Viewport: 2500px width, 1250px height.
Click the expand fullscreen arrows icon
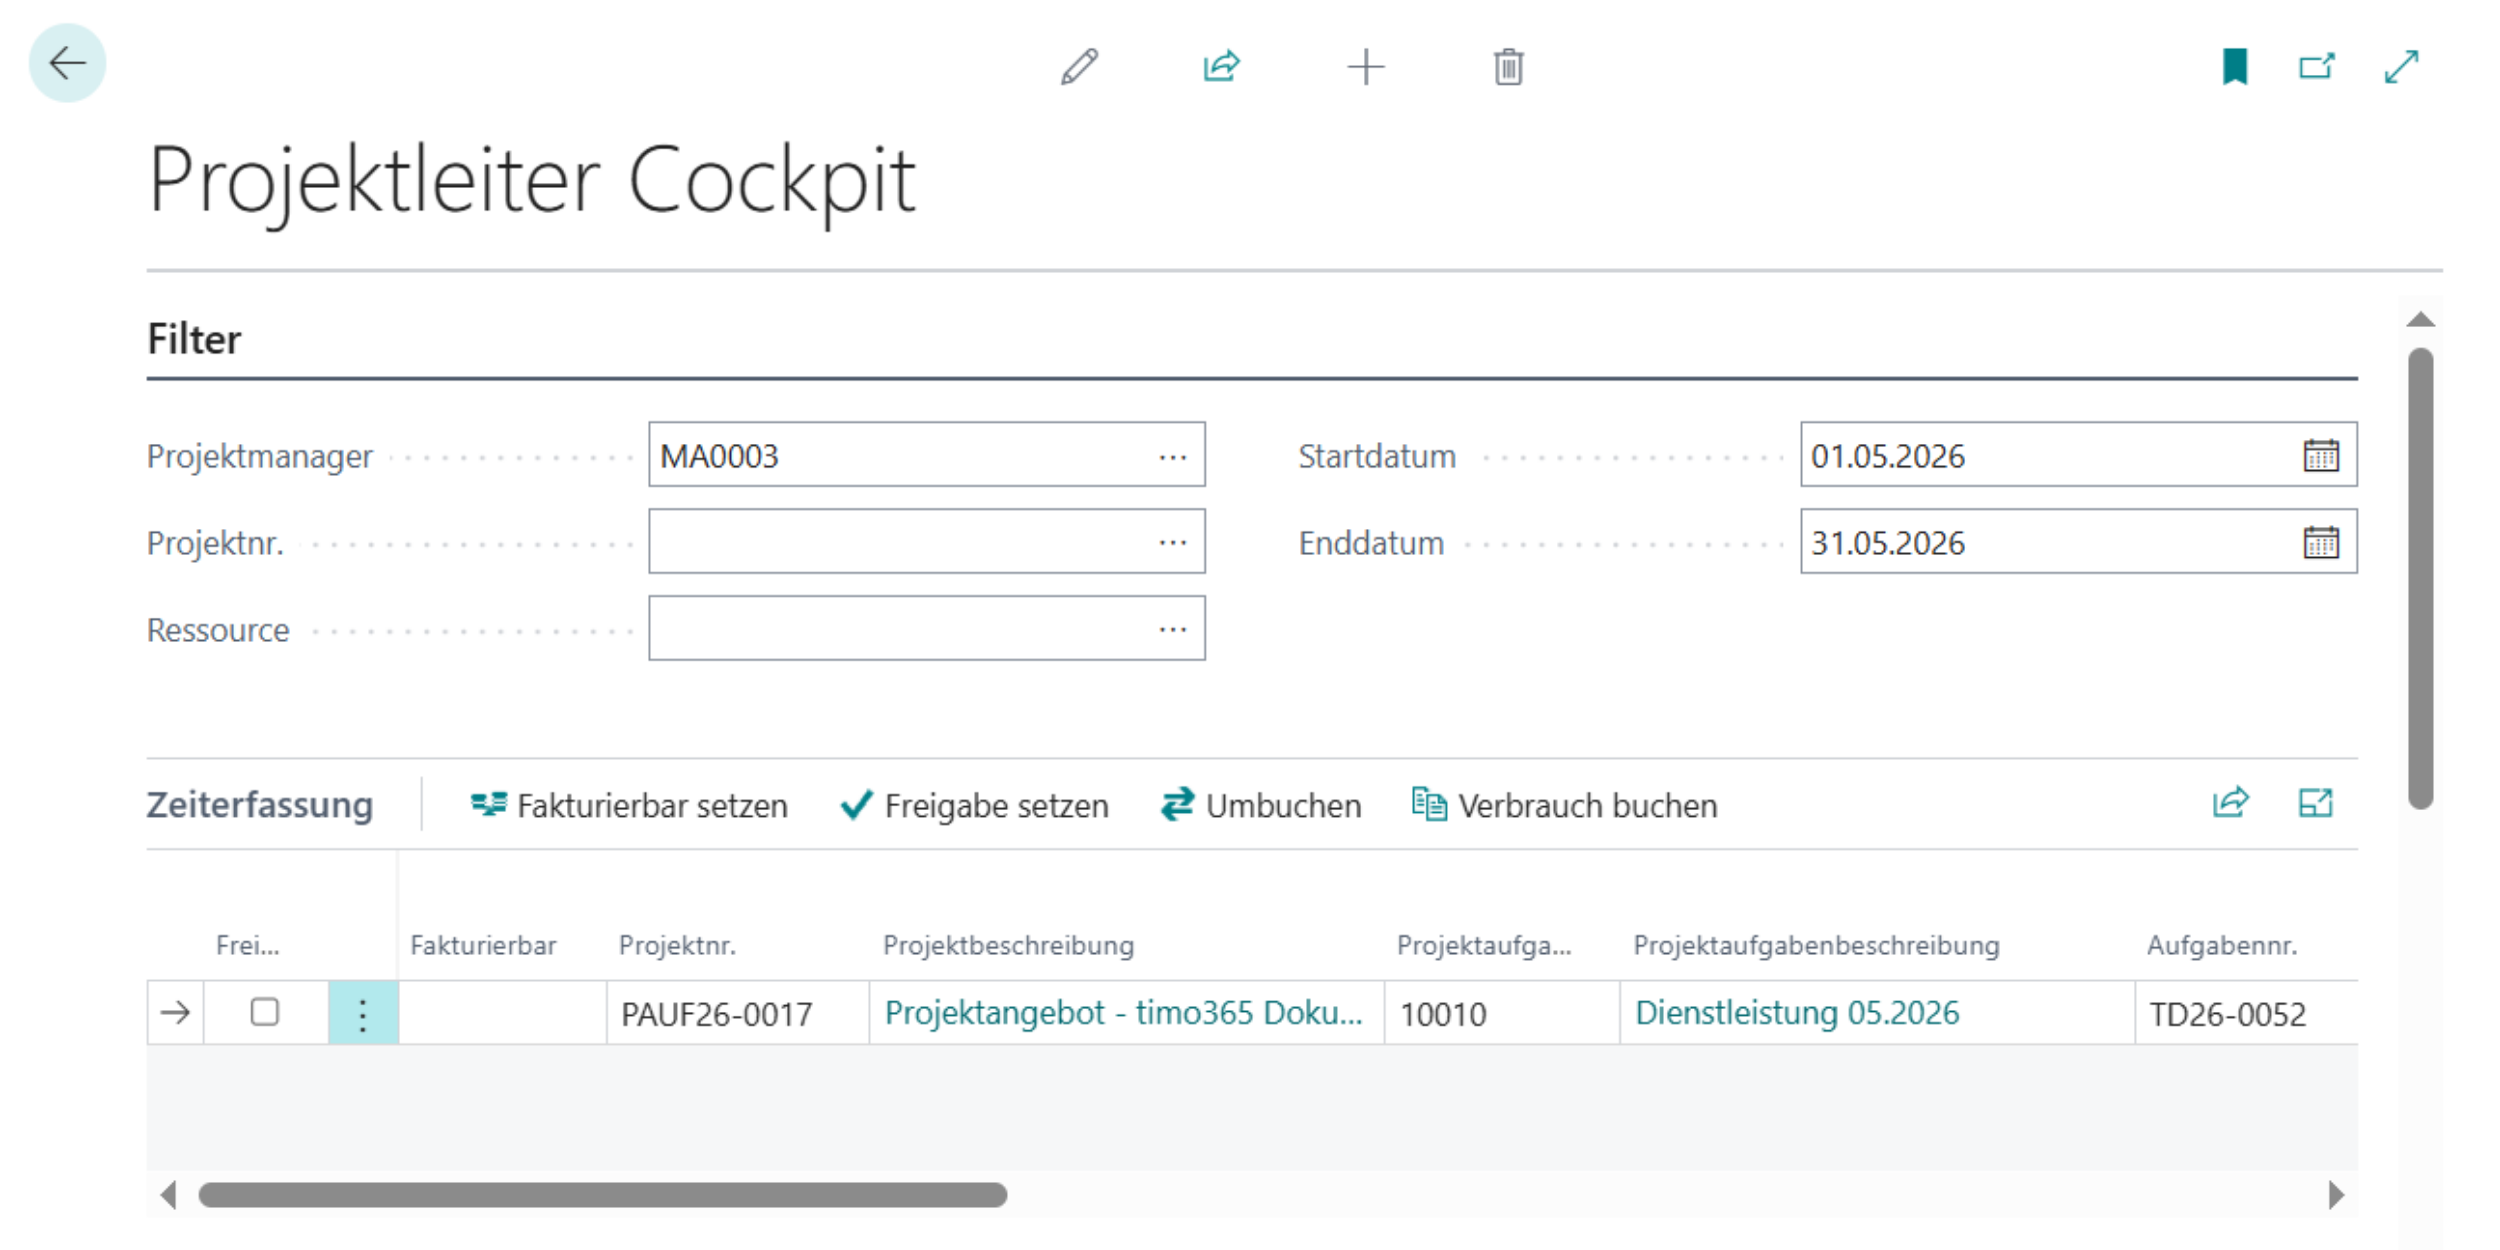click(2401, 67)
